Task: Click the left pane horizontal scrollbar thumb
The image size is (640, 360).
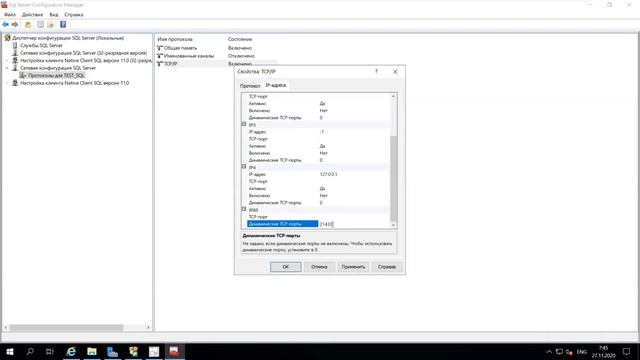Action: point(66,327)
